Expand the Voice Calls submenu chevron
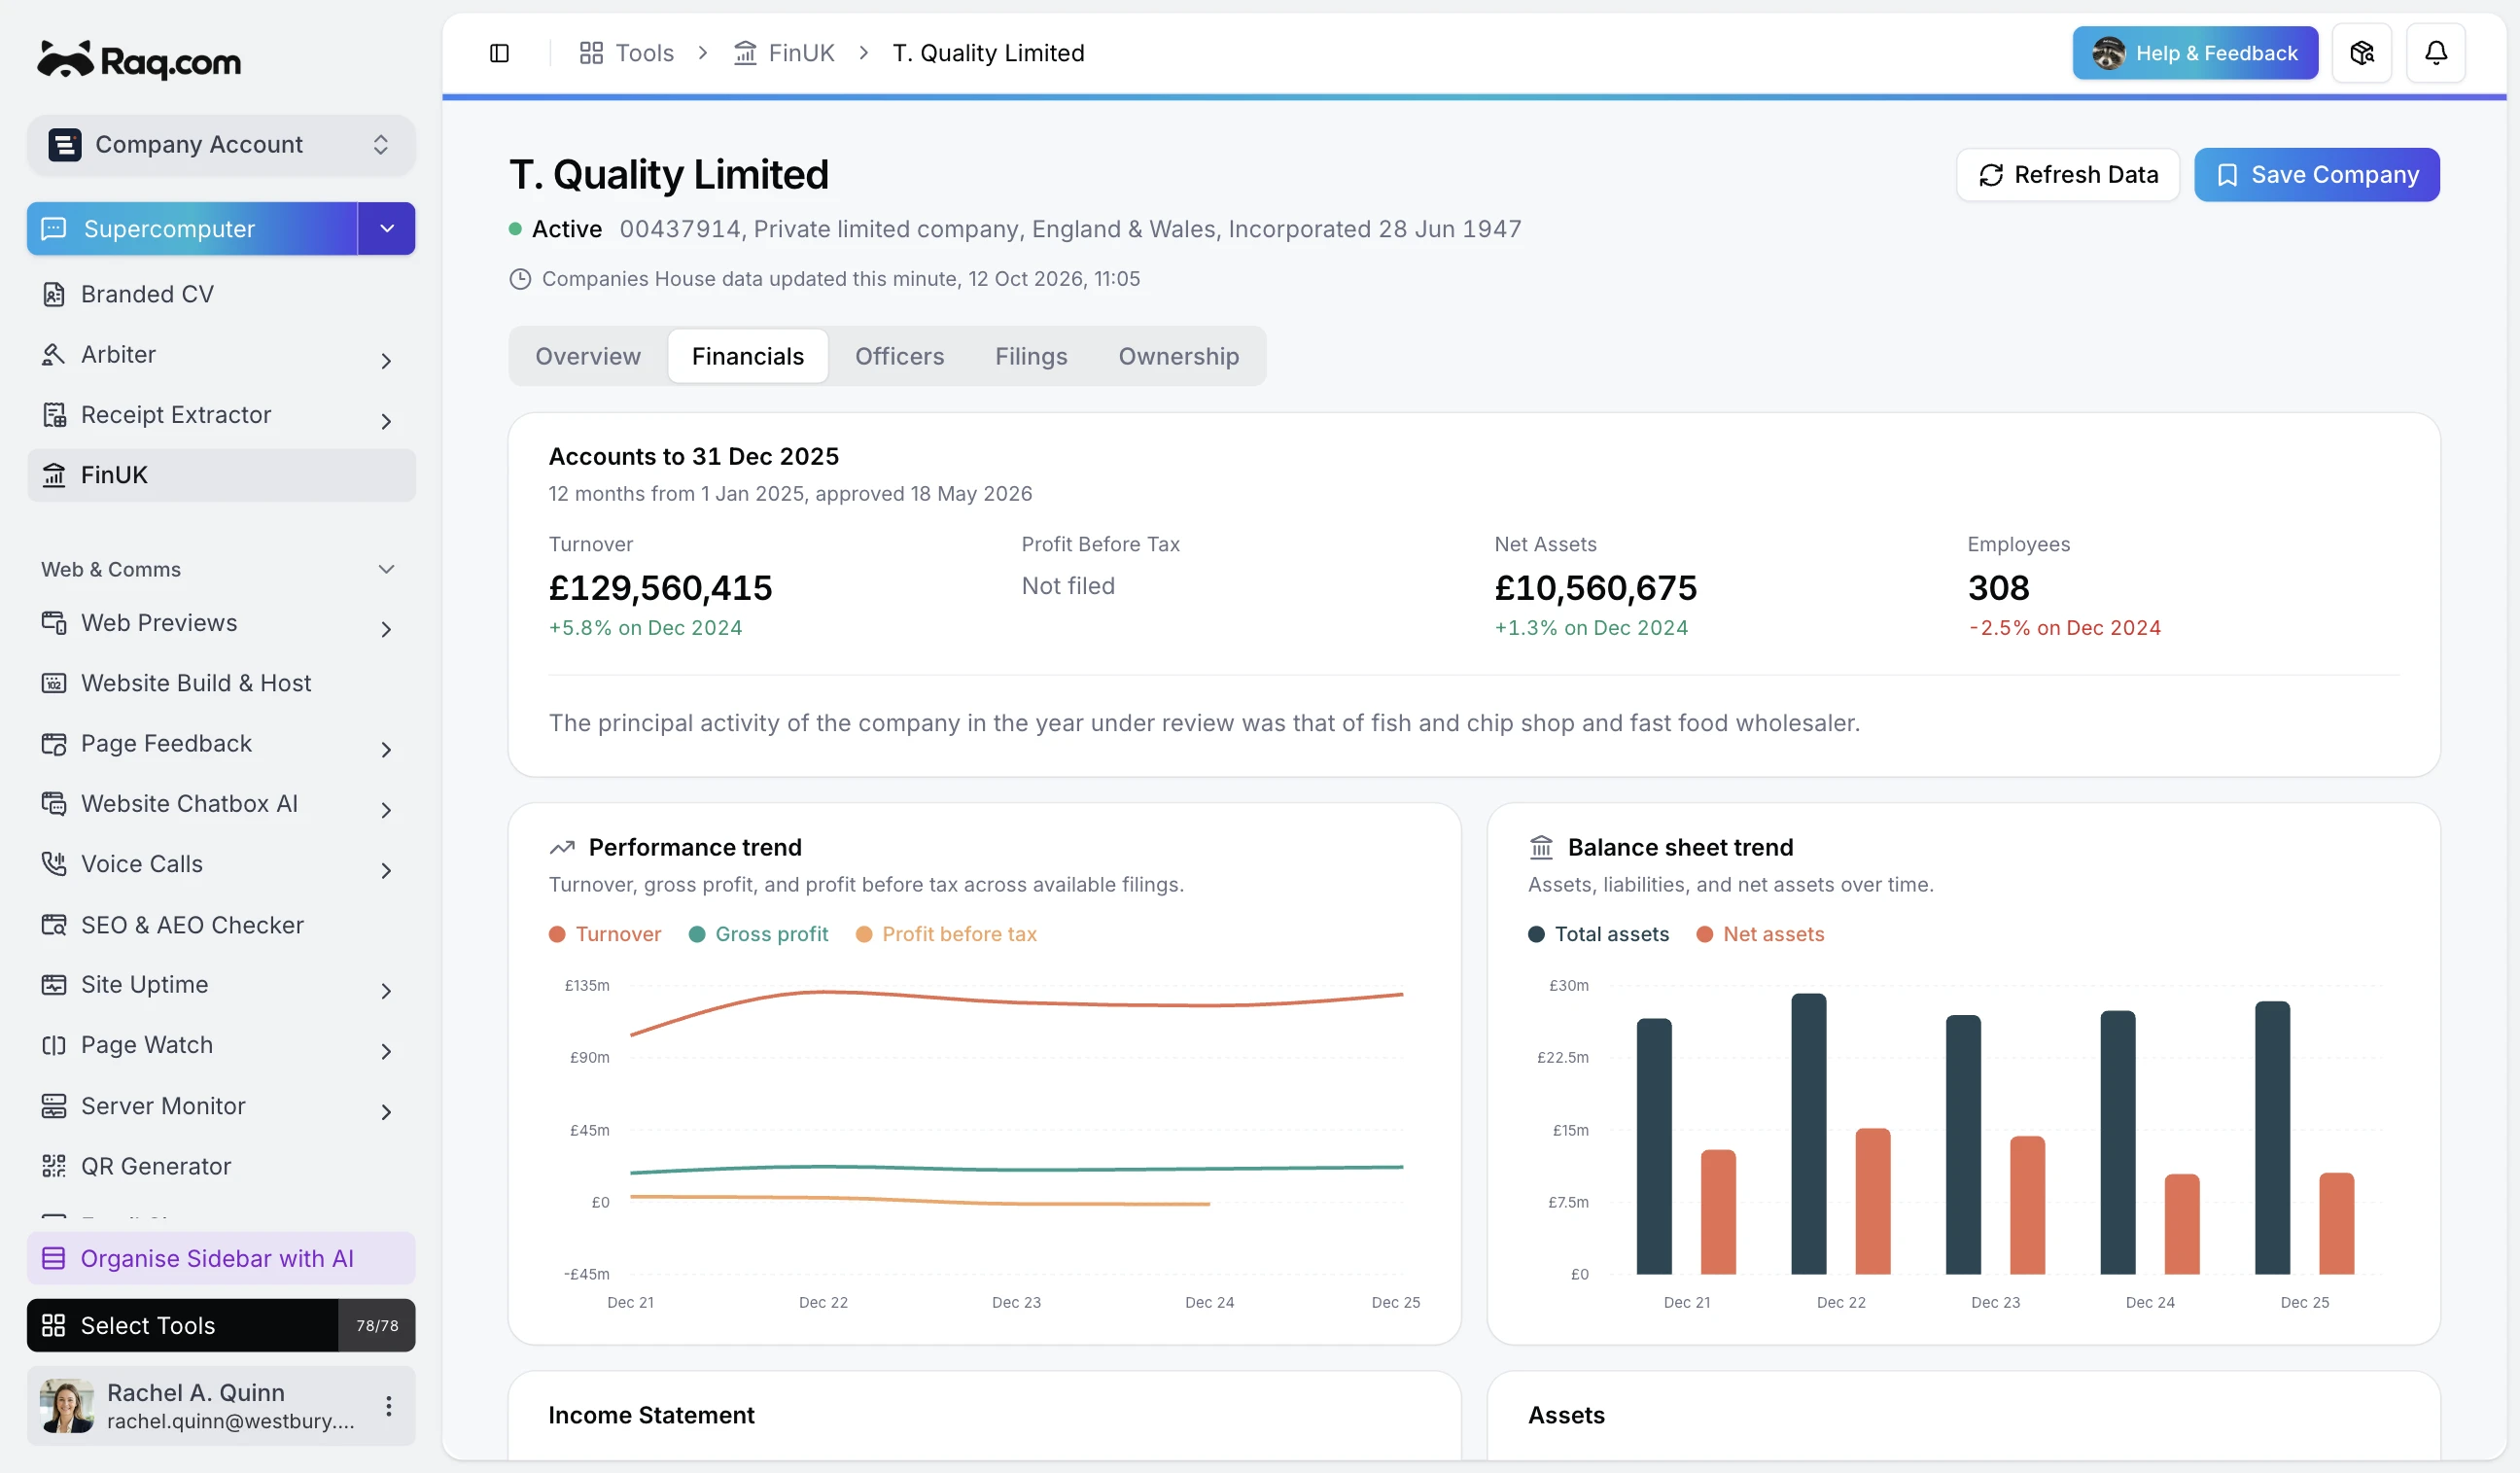2520x1473 pixels. (386, 871)
